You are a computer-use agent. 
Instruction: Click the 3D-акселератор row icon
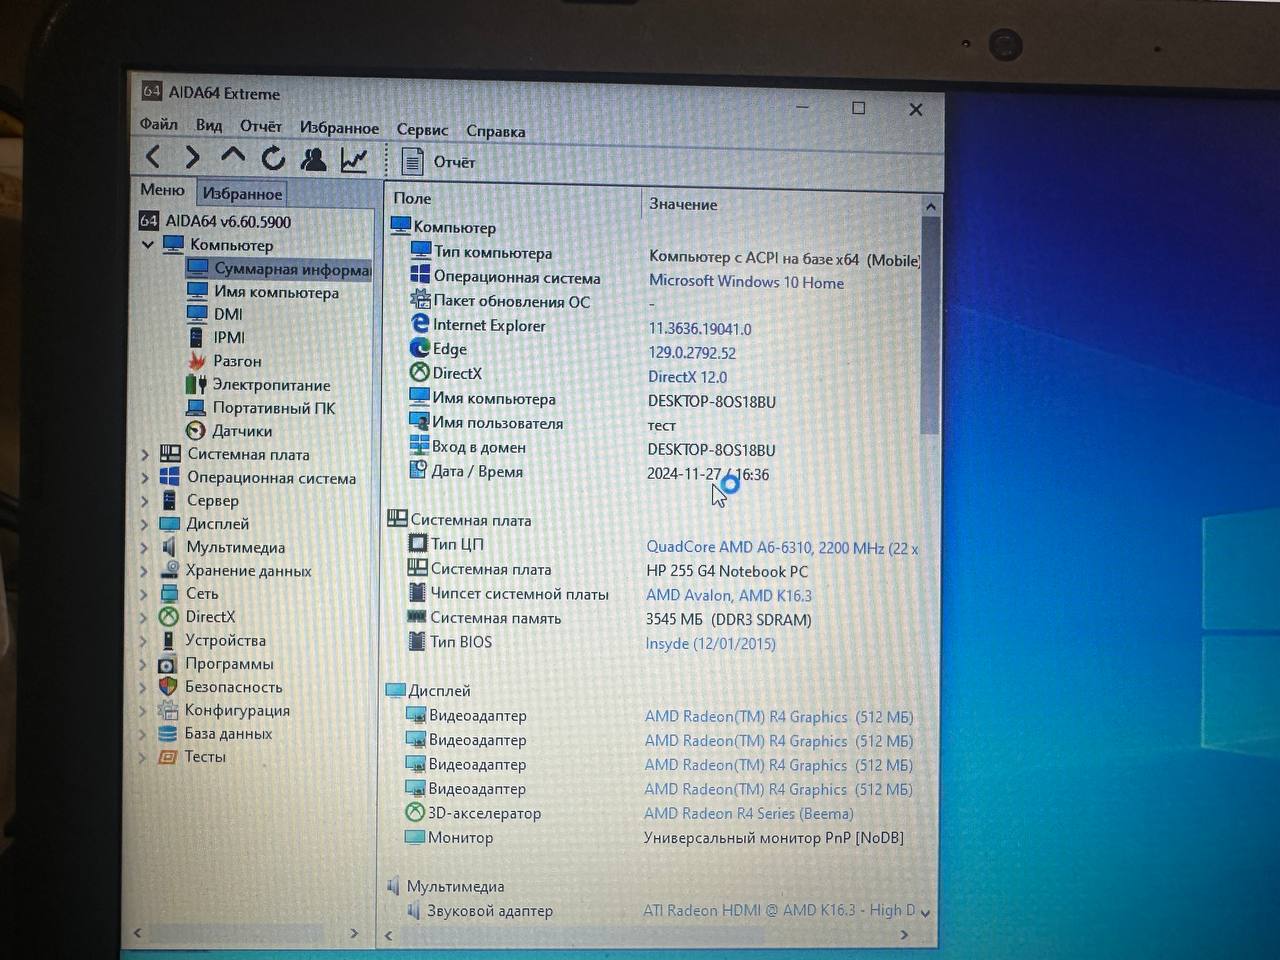414,812
